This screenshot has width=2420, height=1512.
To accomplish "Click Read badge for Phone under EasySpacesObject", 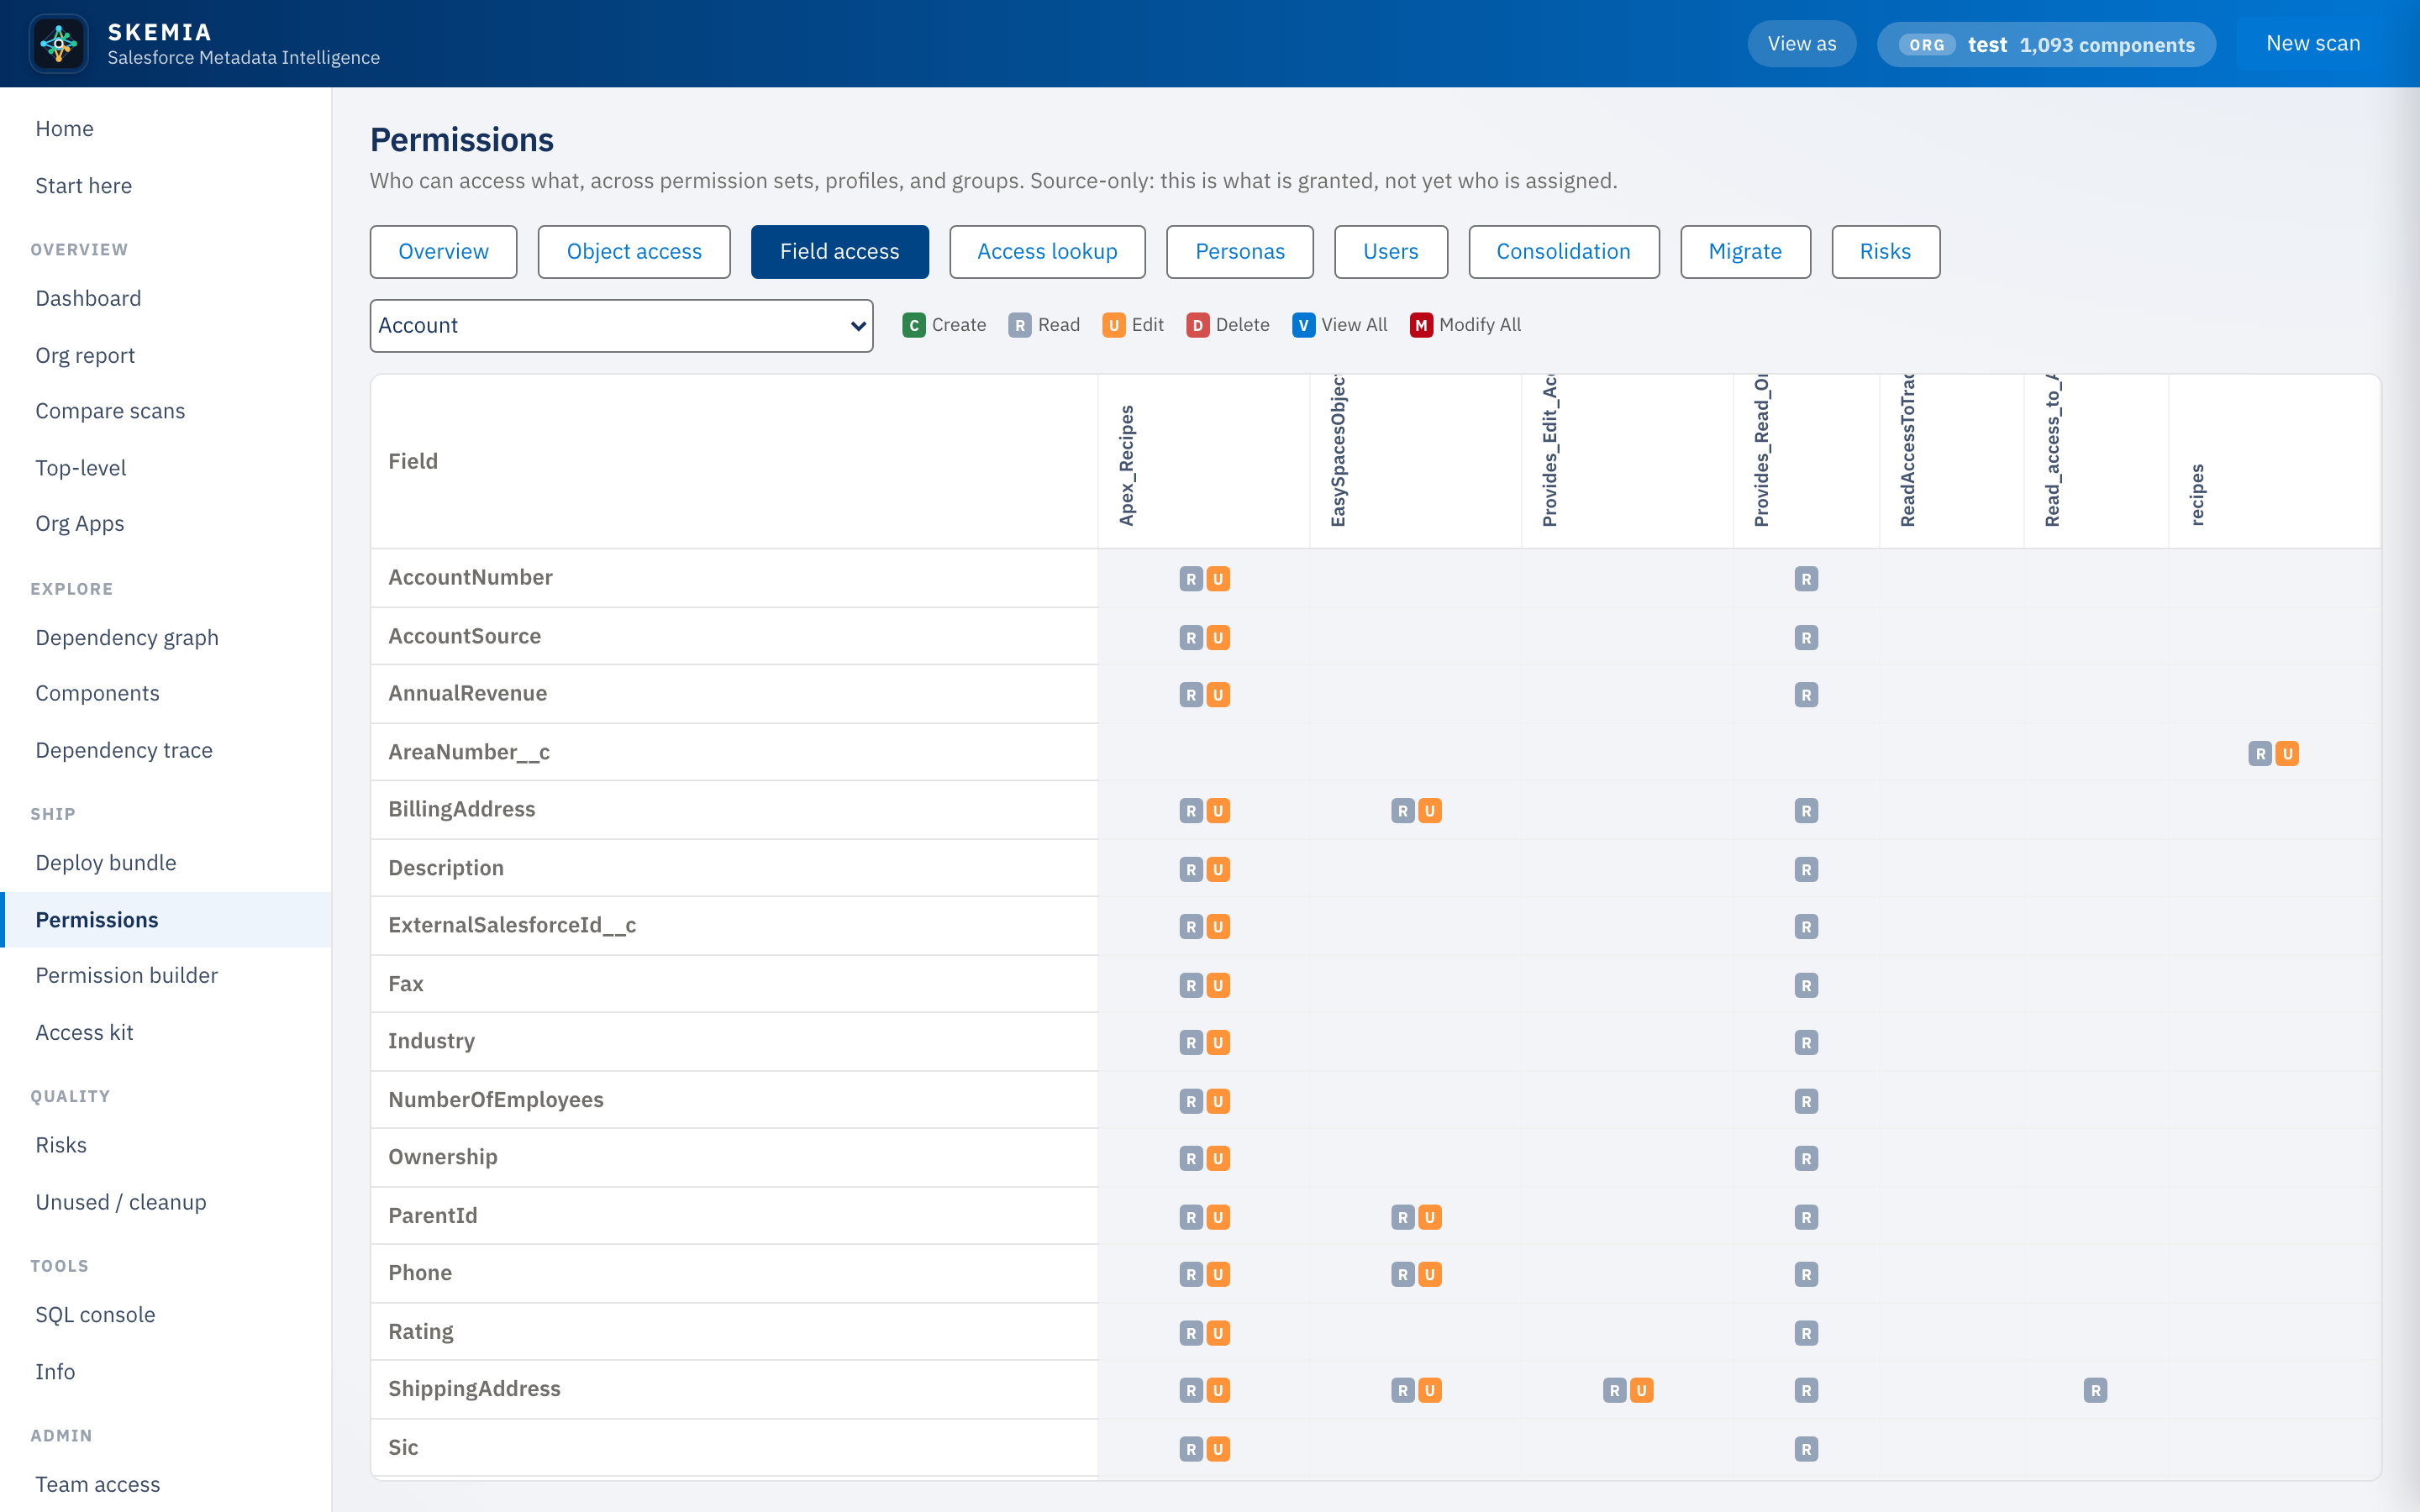I will [x=1403, y=1275].
